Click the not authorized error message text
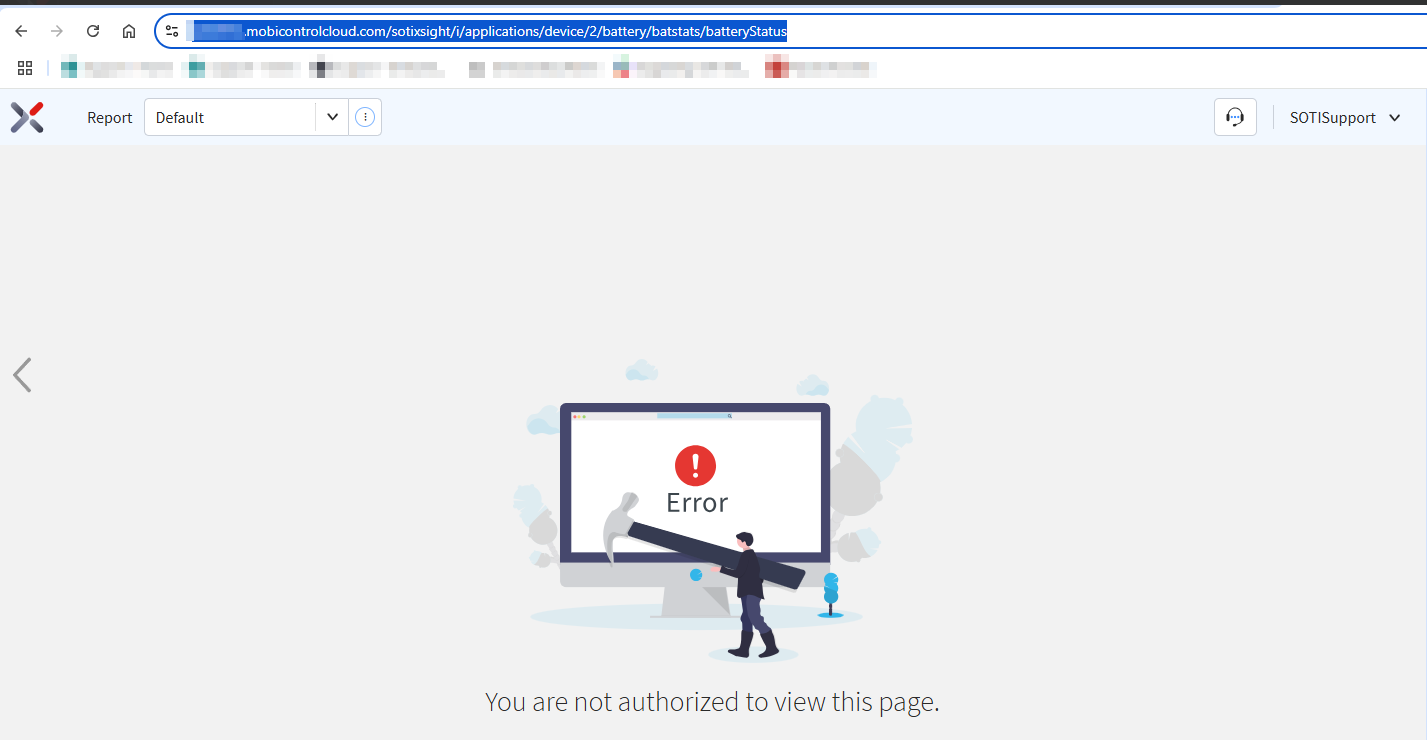 pyautogui.click(x=711, y=701)
